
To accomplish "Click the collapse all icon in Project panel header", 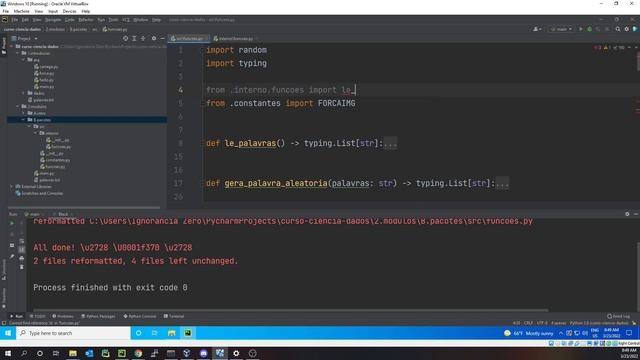I will 143,38.
